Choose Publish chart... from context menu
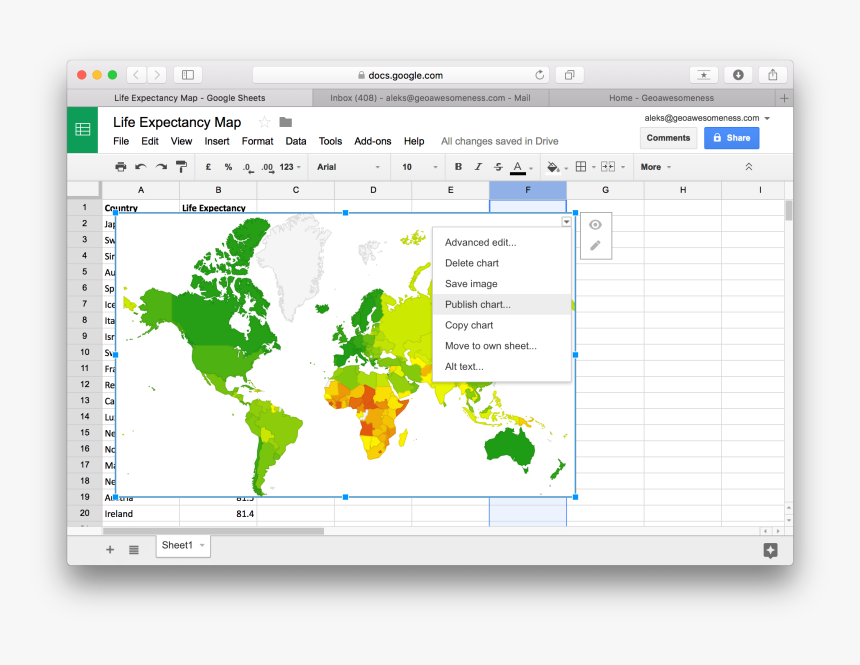Viewport: 860px width, 665px height. pyautogui.click(x=478, y=304)
